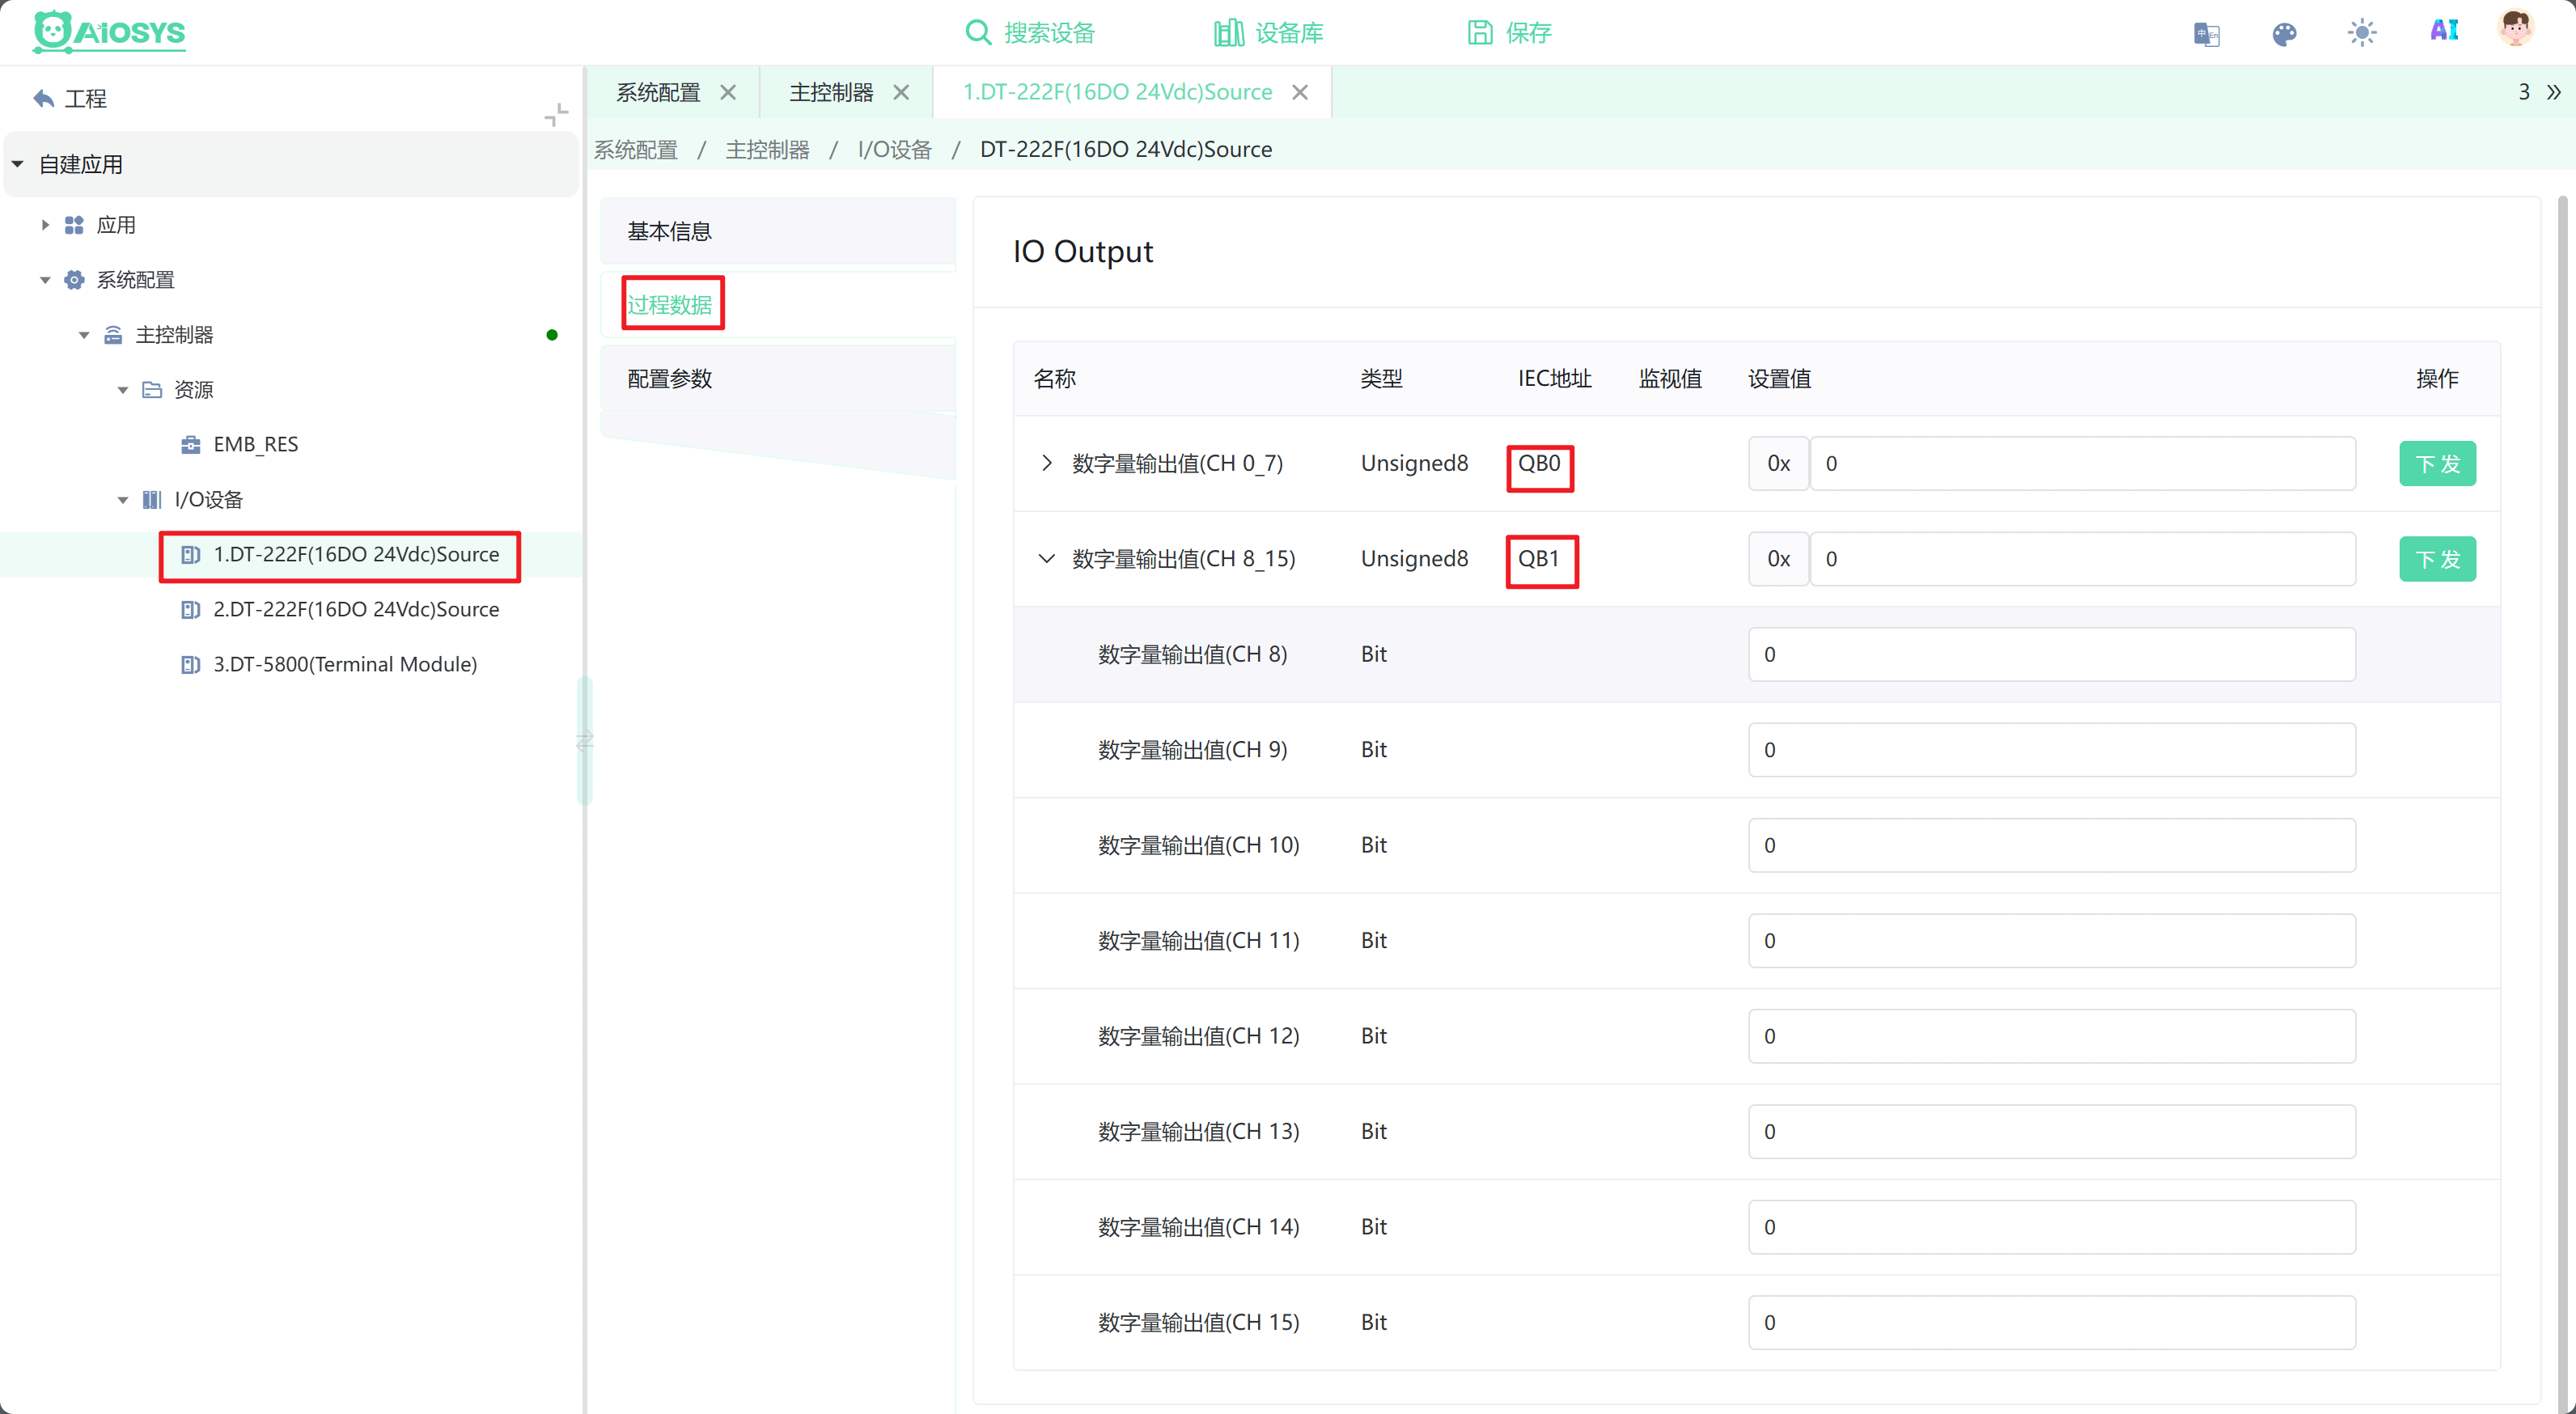Select 3.DT-5800(Terminal Module) in tree

[x=344, y=664]
